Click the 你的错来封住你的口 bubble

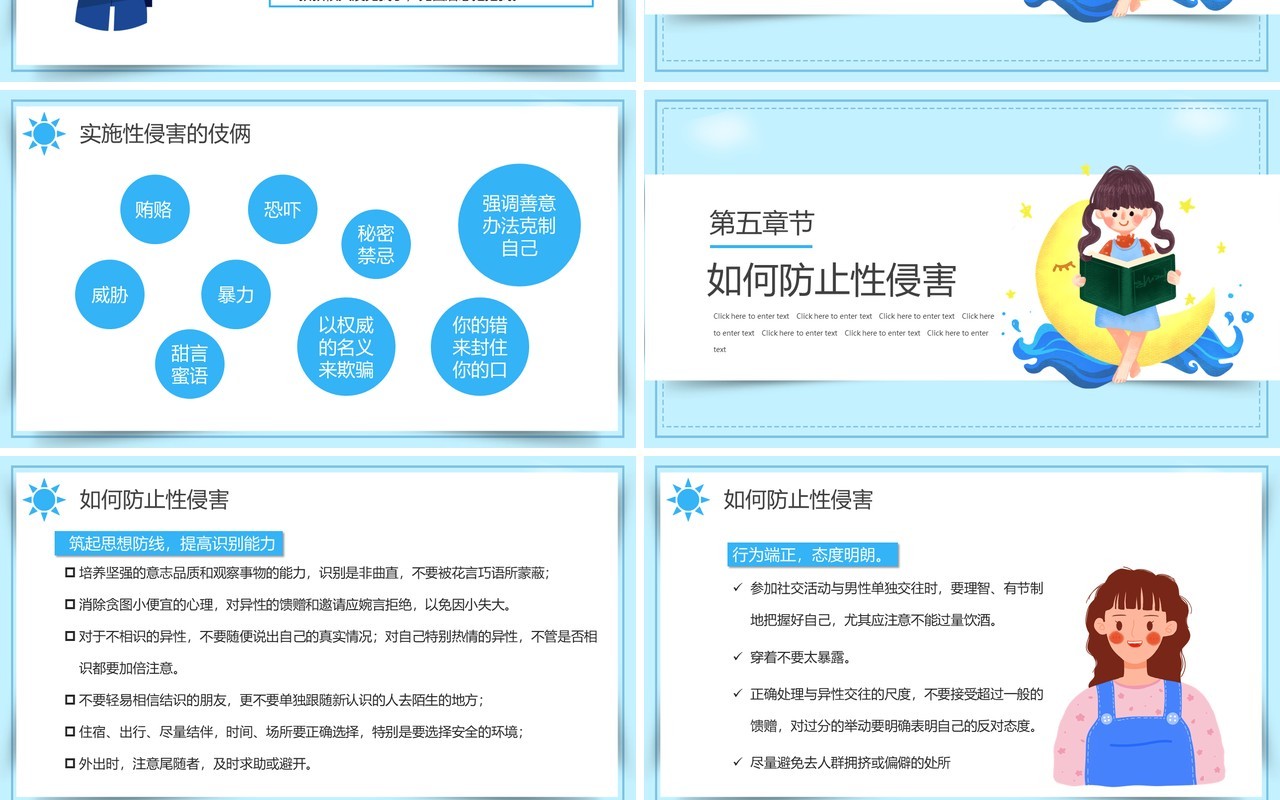click(x=480, y=347)
